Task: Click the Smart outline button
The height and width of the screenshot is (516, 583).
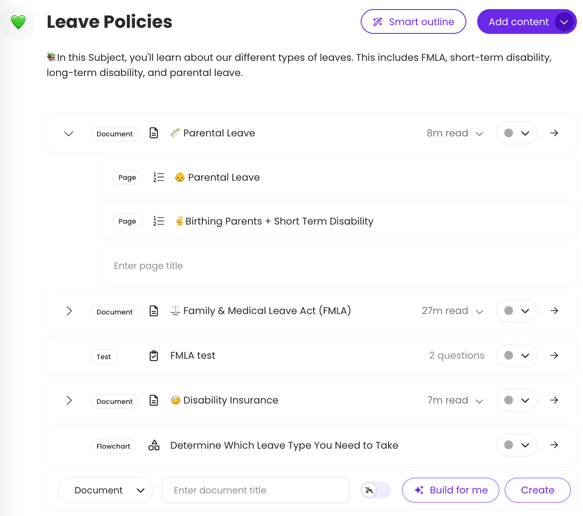Action: tap(413, 22)
